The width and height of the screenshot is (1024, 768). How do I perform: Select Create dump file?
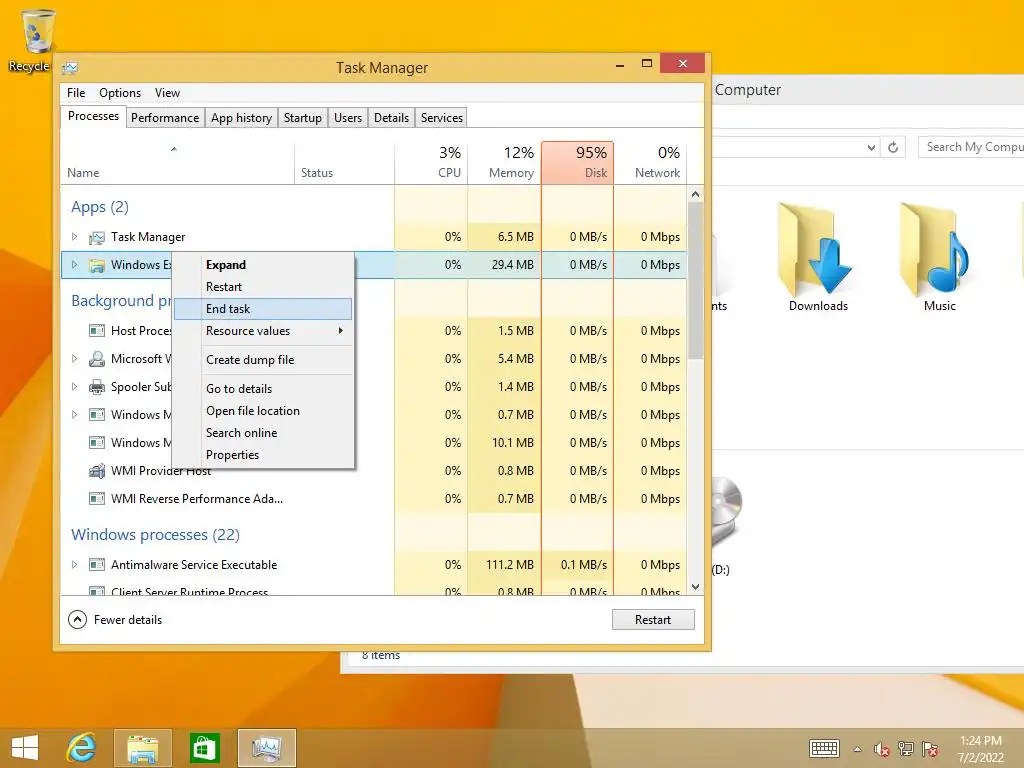[x=263, y=360]
